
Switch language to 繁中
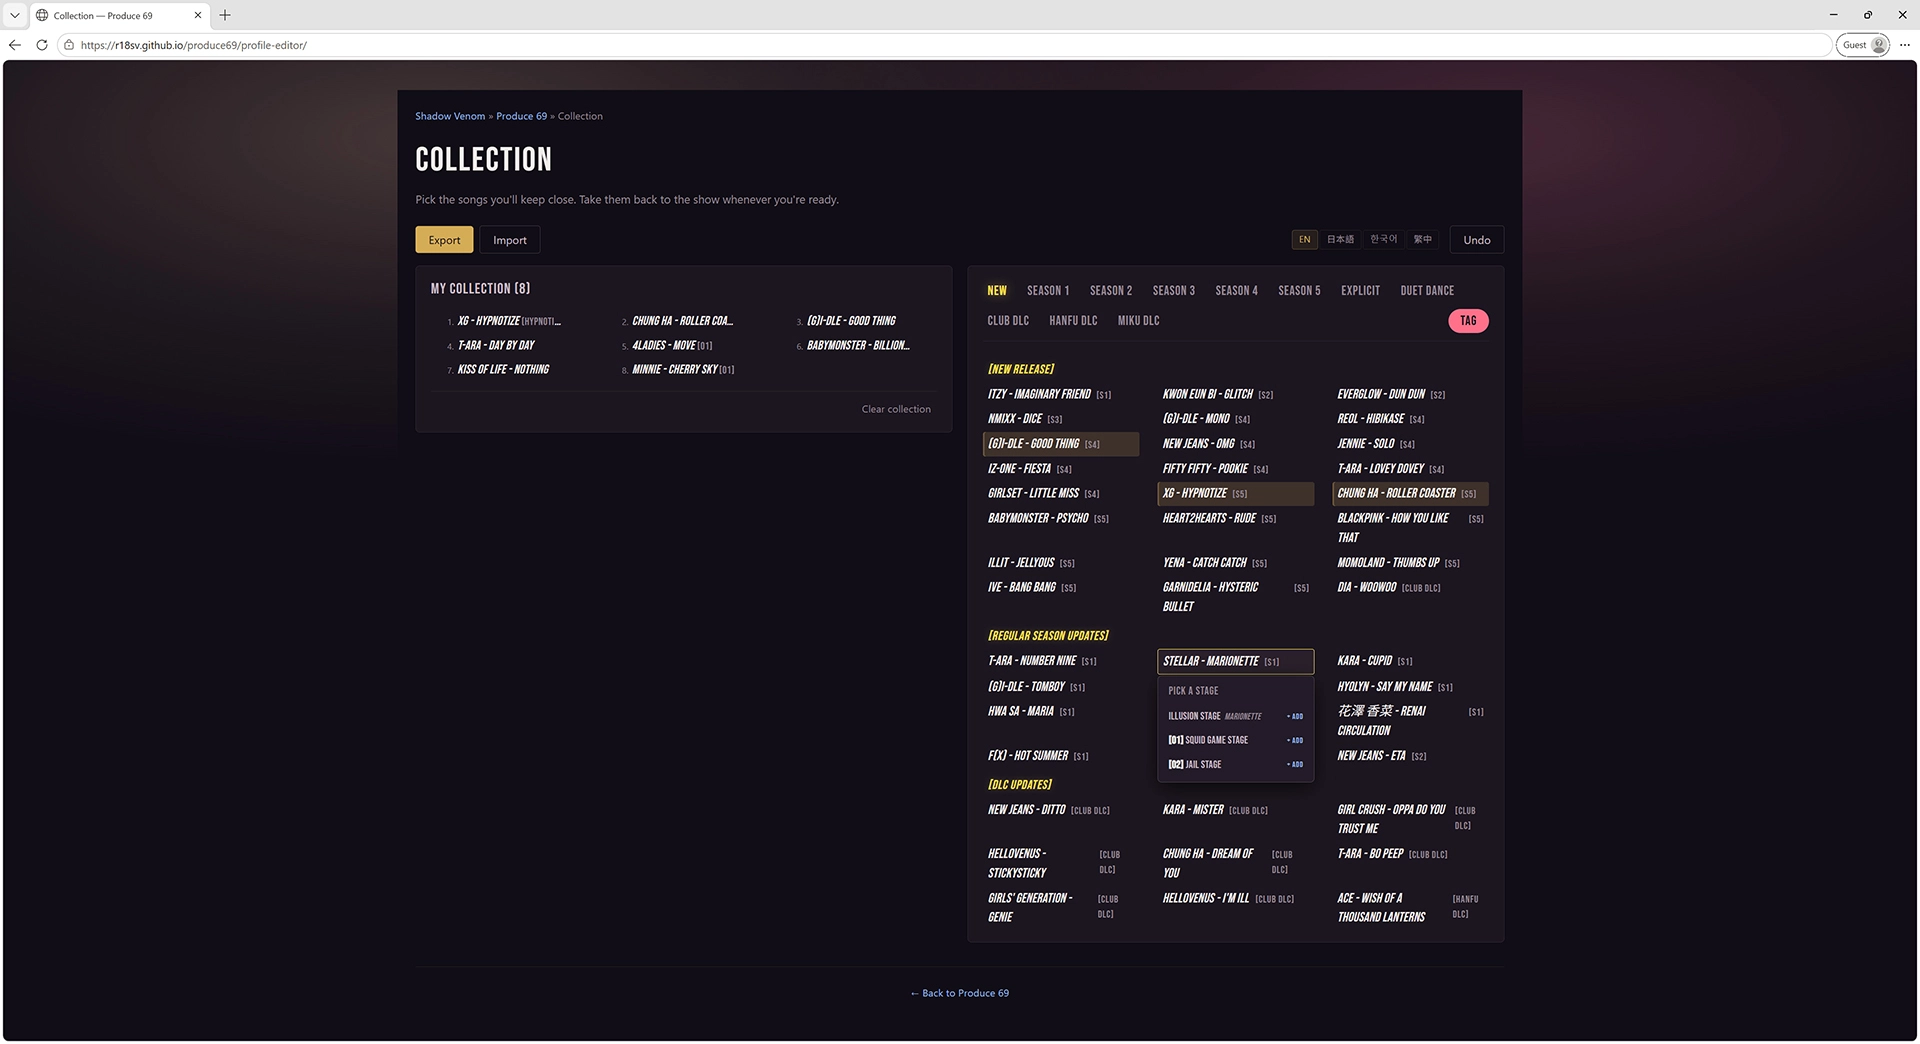point(1423,240)
